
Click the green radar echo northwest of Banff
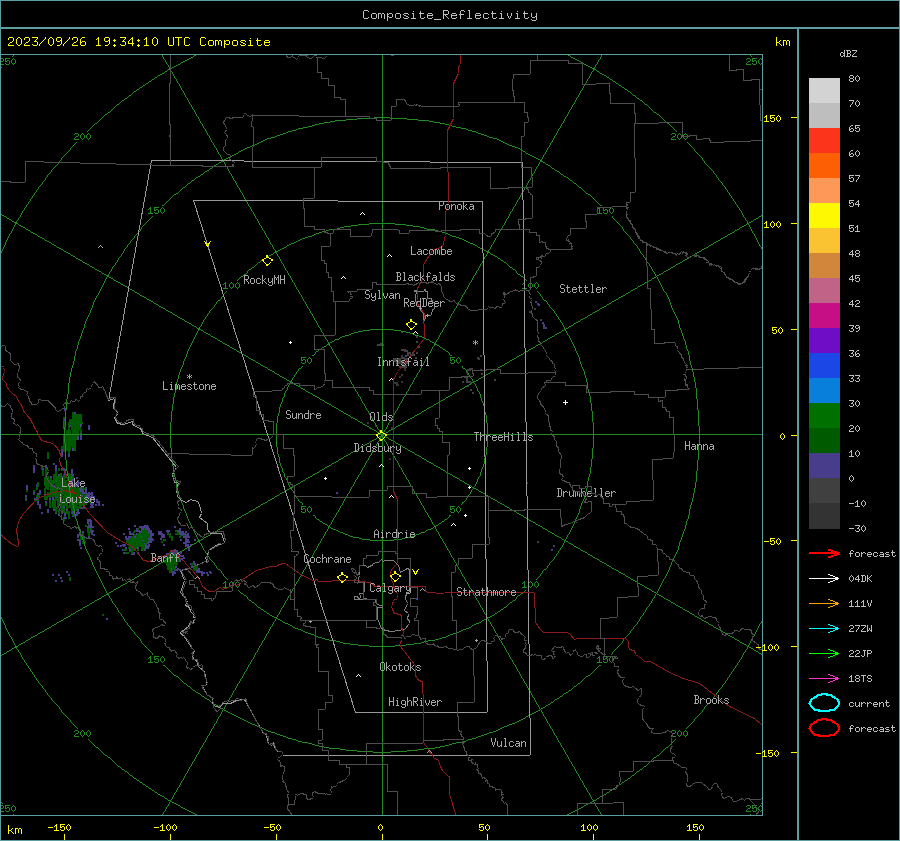click(x=138, y=538)
